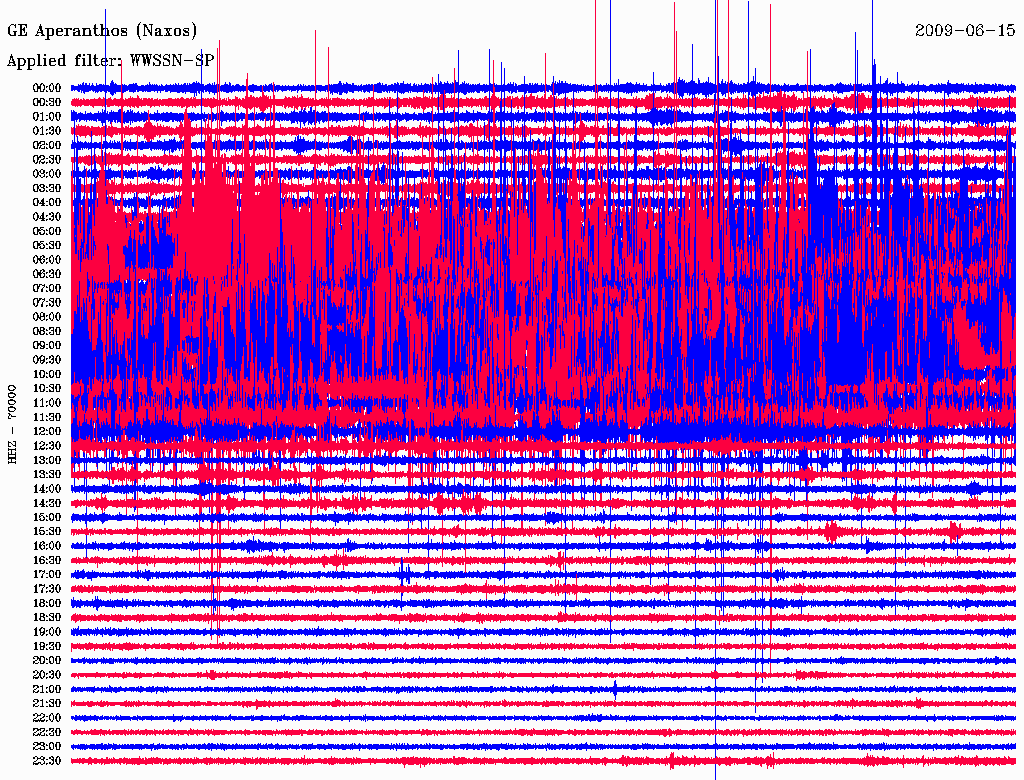Select the 15:30 time label

pyautogui.click(x=47, y=532)
